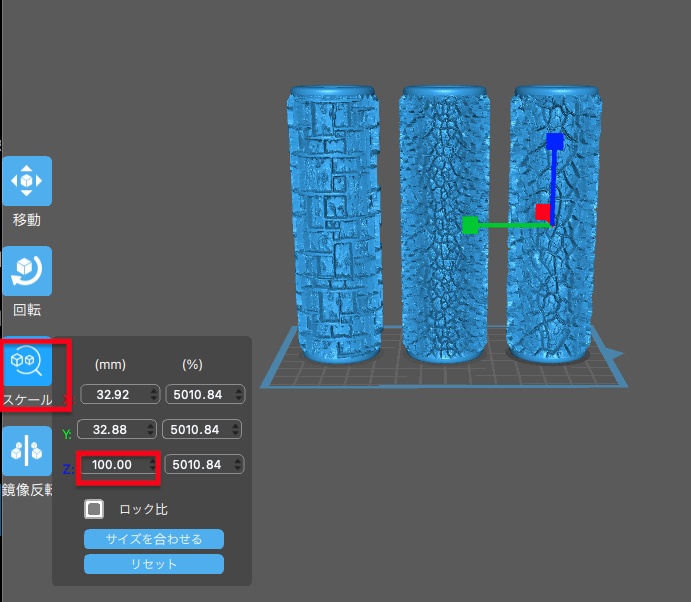Click the green axis gizmo handle
691x602 pixels.
(470, 225)
